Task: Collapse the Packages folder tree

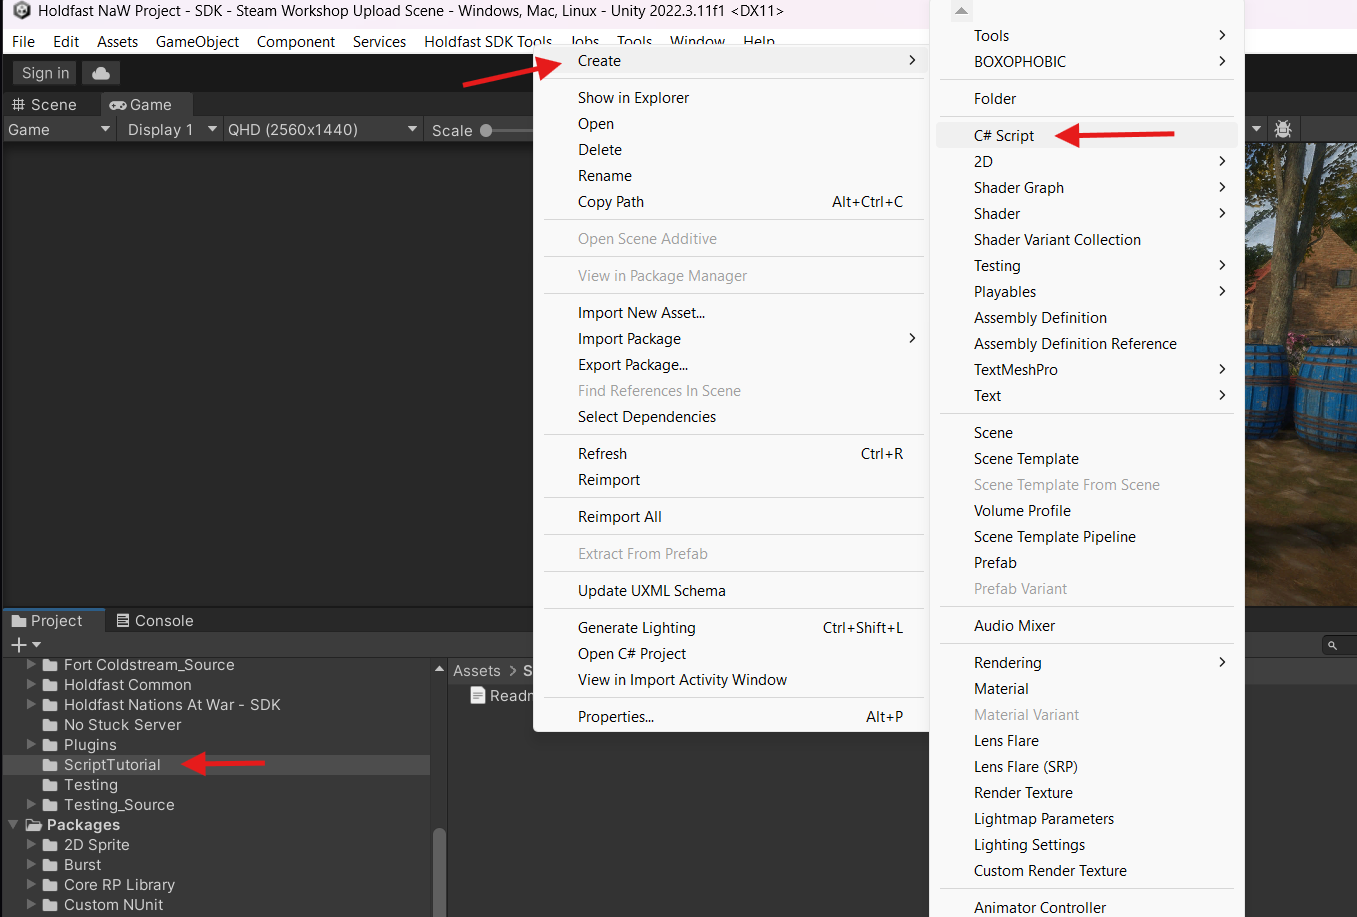Action: point(13,825)
